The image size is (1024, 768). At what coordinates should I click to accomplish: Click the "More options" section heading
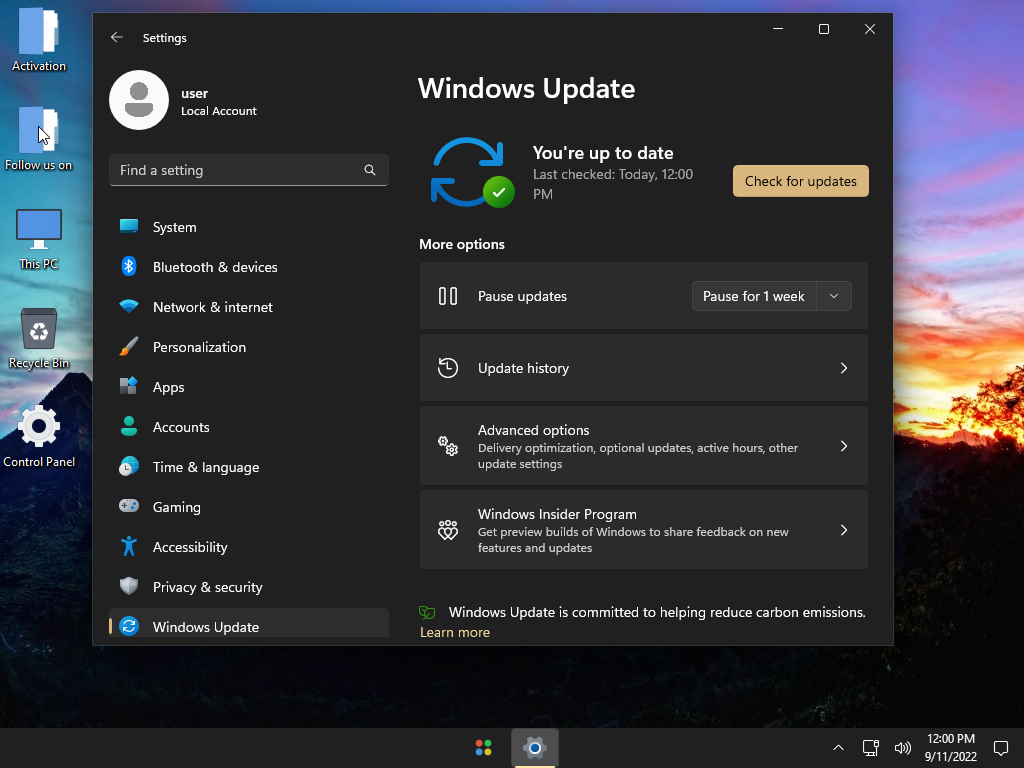[x=462, y=244]
